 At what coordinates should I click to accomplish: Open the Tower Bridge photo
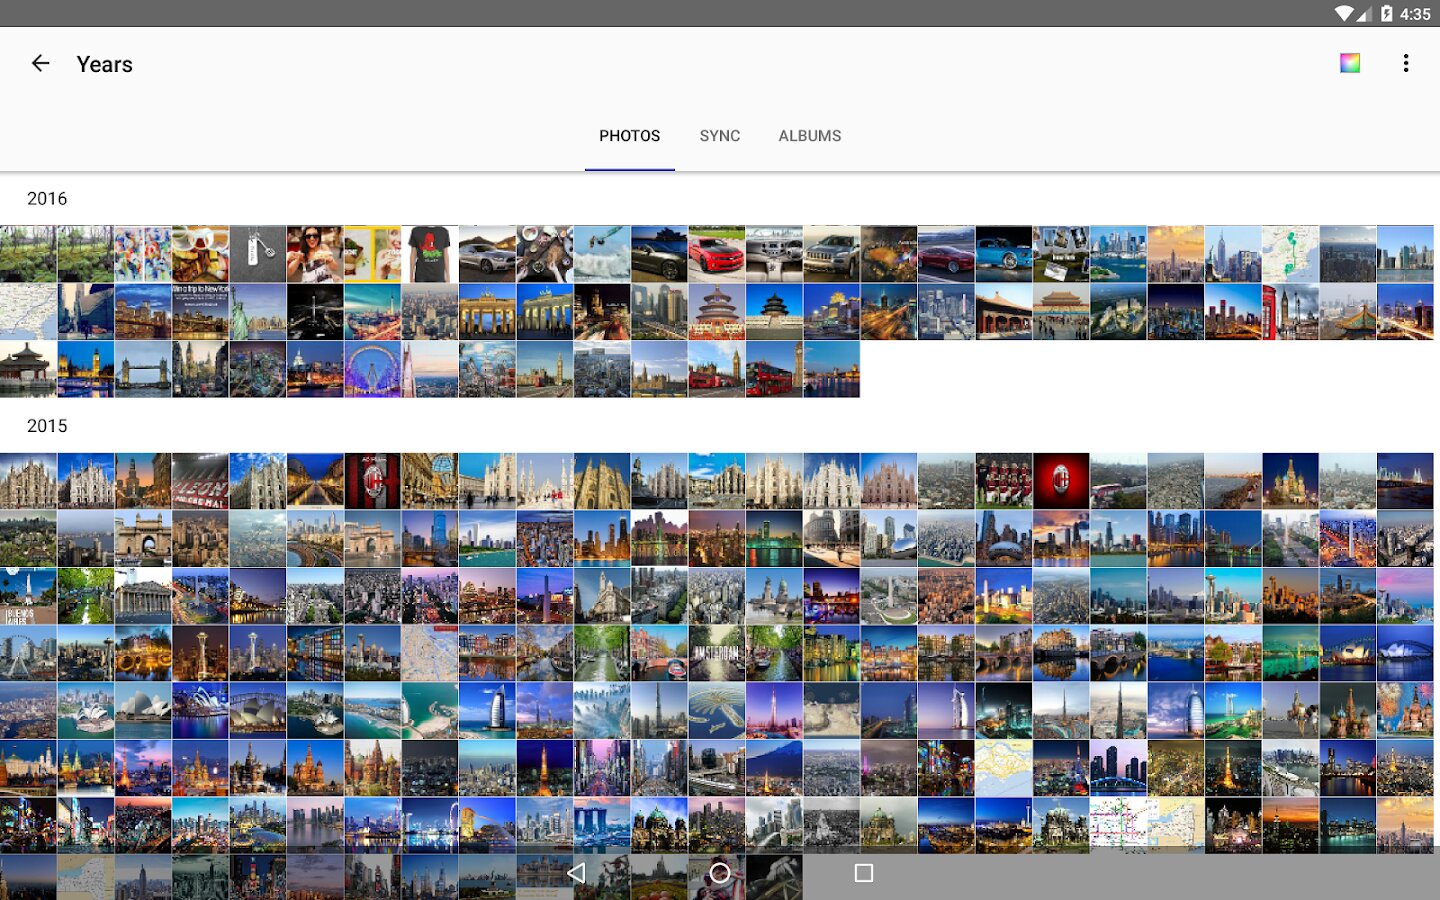coord(143,369)
